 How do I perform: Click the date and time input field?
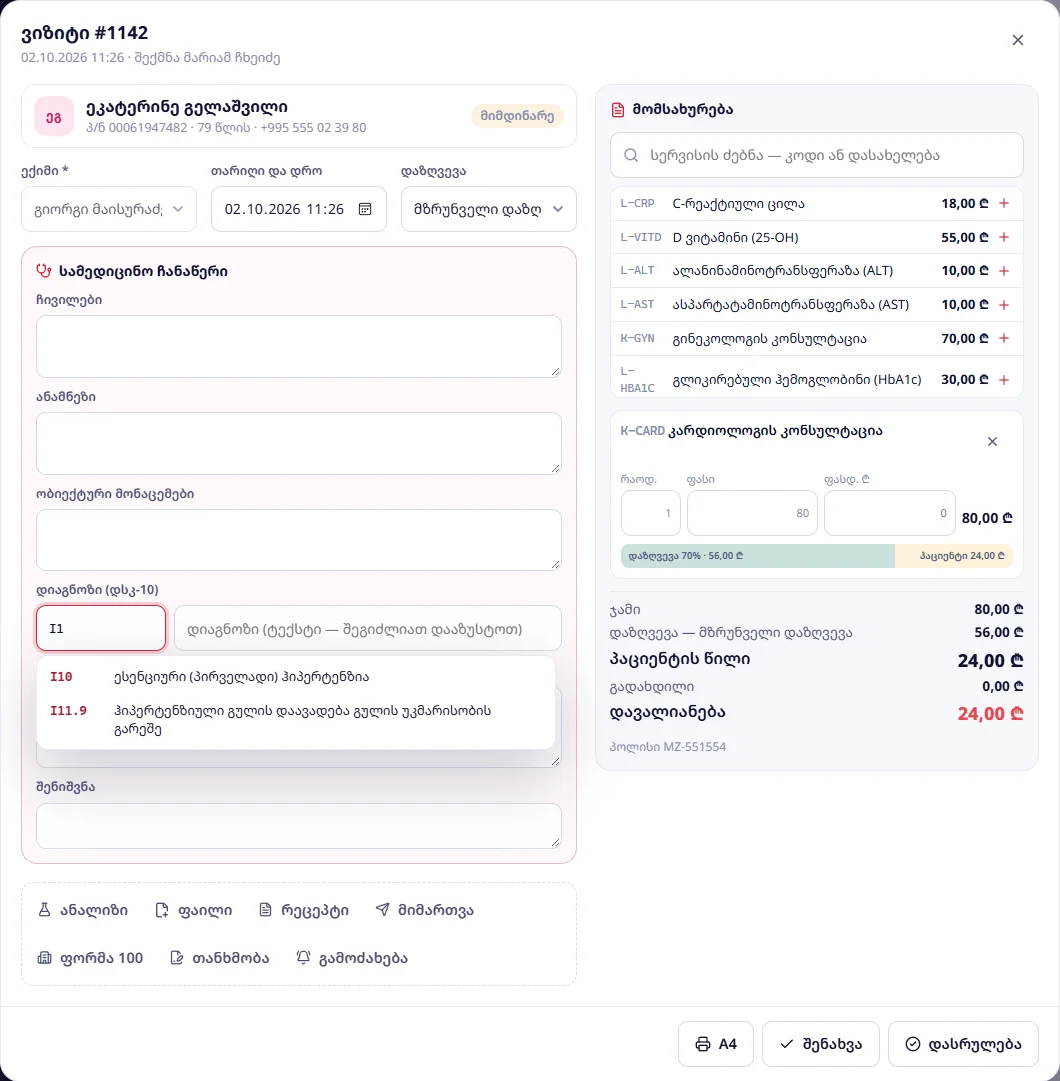click(x=298, y=209)
